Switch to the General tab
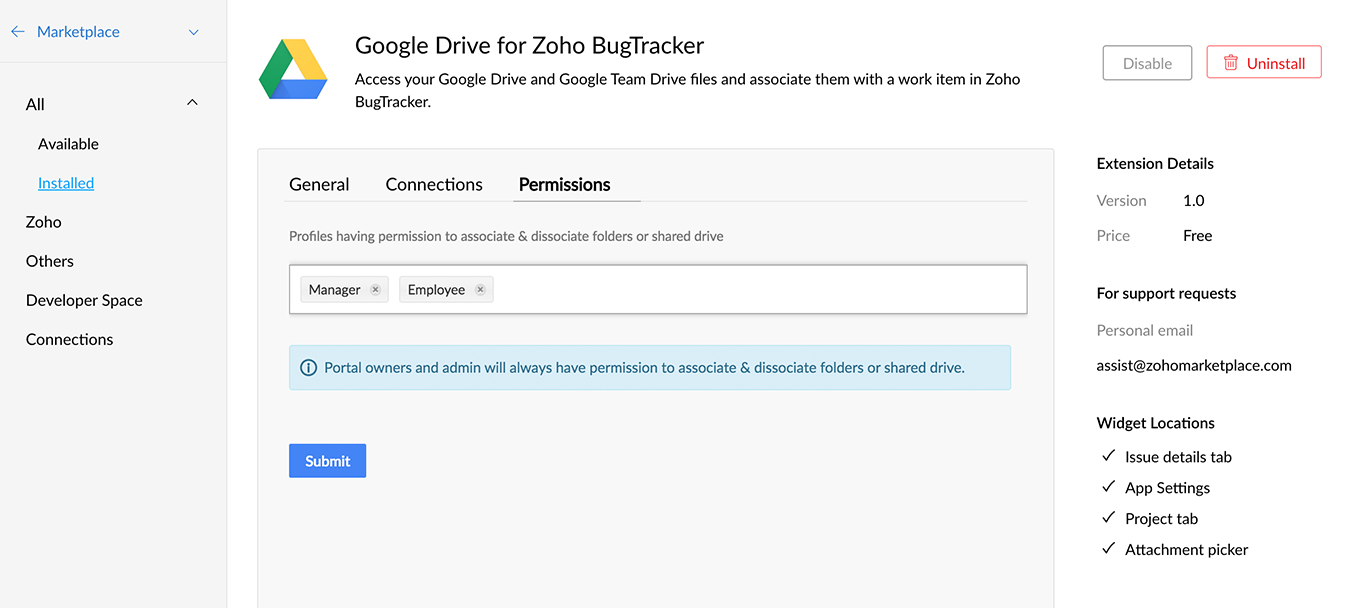The height and width of the screenshot is (608, 1361). 319,185
